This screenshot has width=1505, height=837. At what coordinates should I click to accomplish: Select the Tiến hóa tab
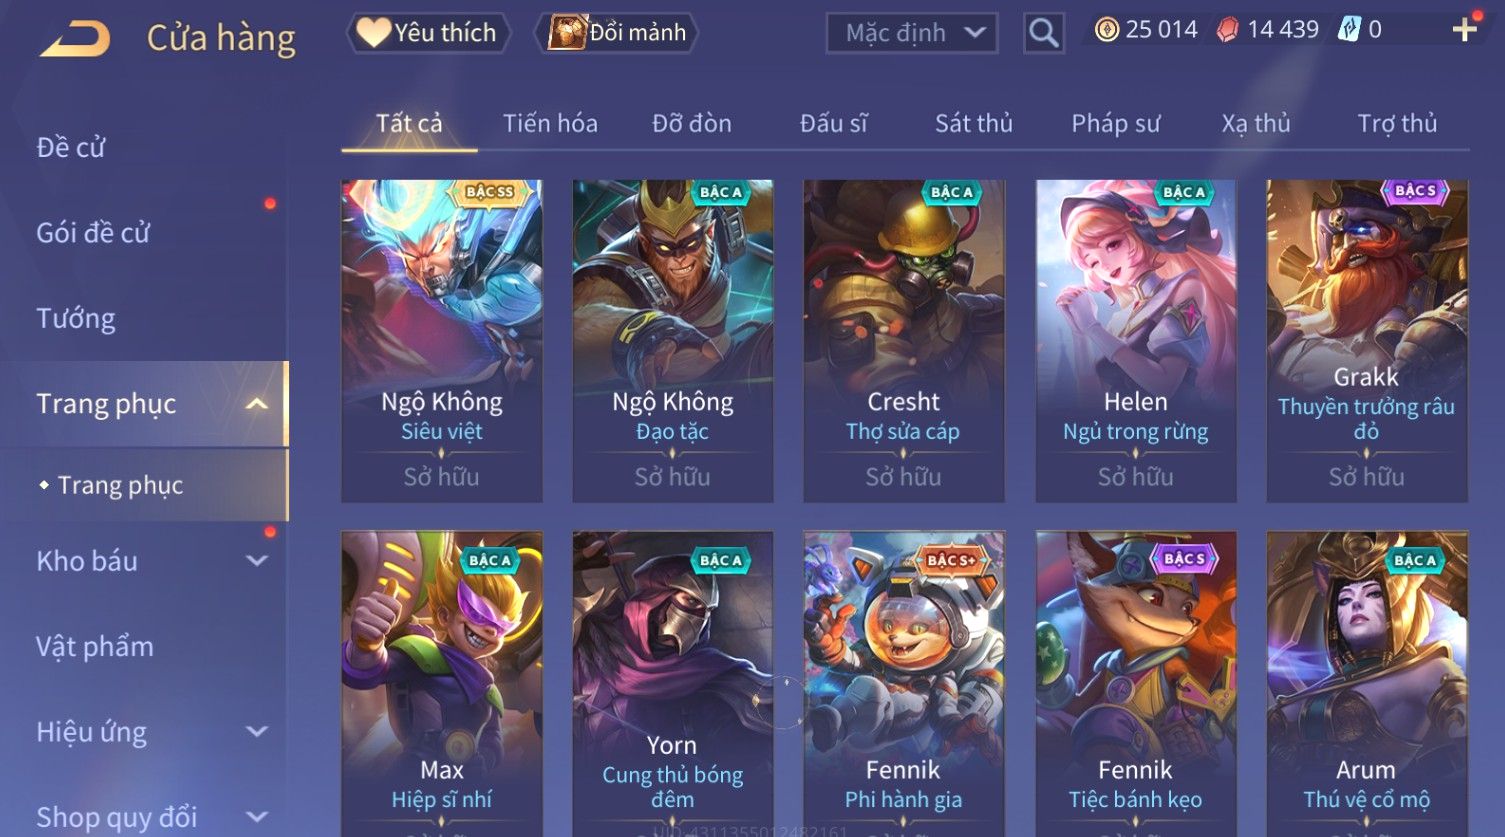coord(550,124)
